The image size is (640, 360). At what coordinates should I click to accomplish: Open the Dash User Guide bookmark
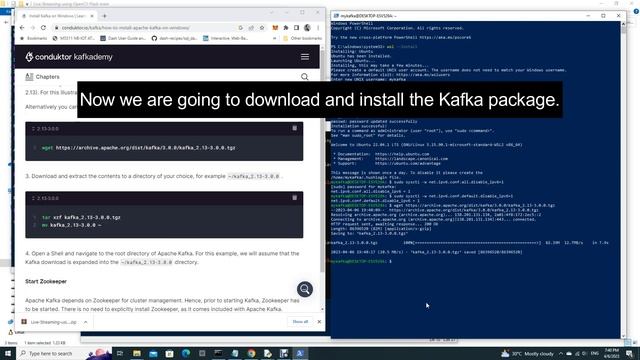pos(123,38)
